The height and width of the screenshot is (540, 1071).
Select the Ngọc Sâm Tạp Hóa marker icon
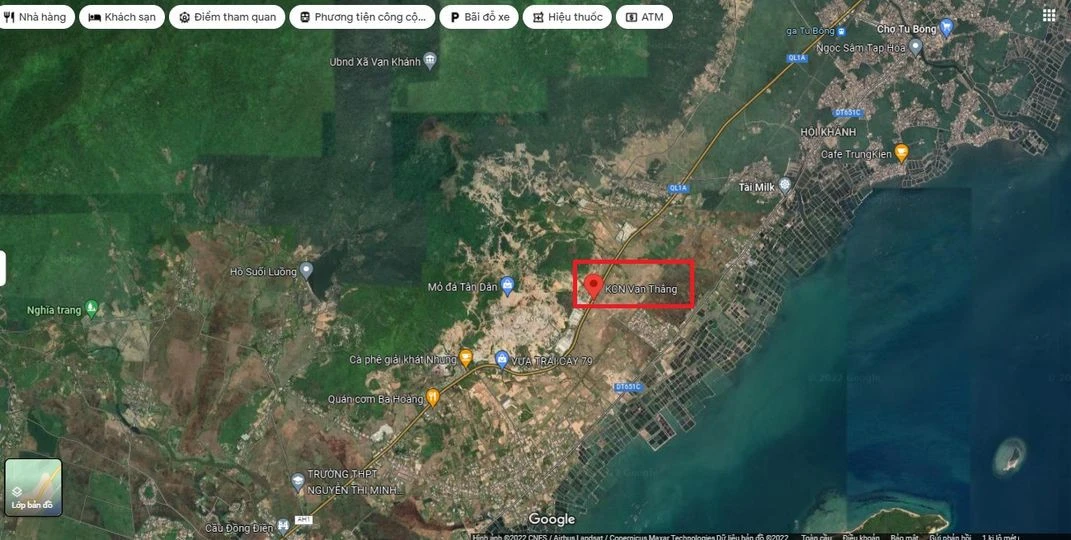[x=916, y=46]
